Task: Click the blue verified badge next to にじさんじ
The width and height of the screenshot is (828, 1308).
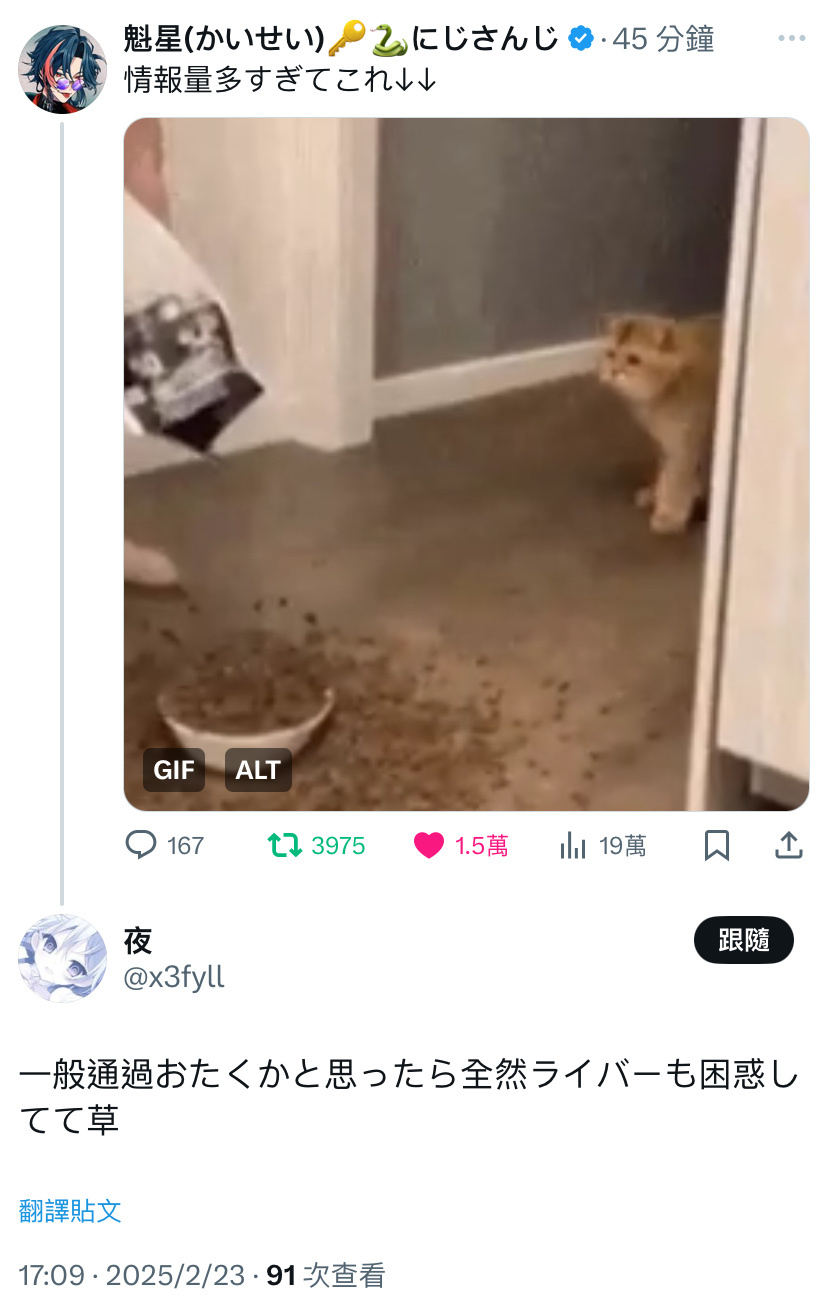Action: [x=581, y=39]
